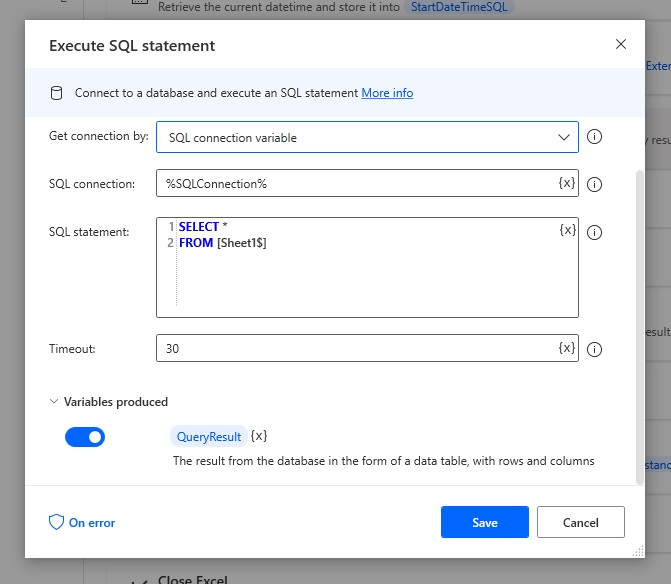Click StartDateTimeSQL variable in background flow

[459, 7]
